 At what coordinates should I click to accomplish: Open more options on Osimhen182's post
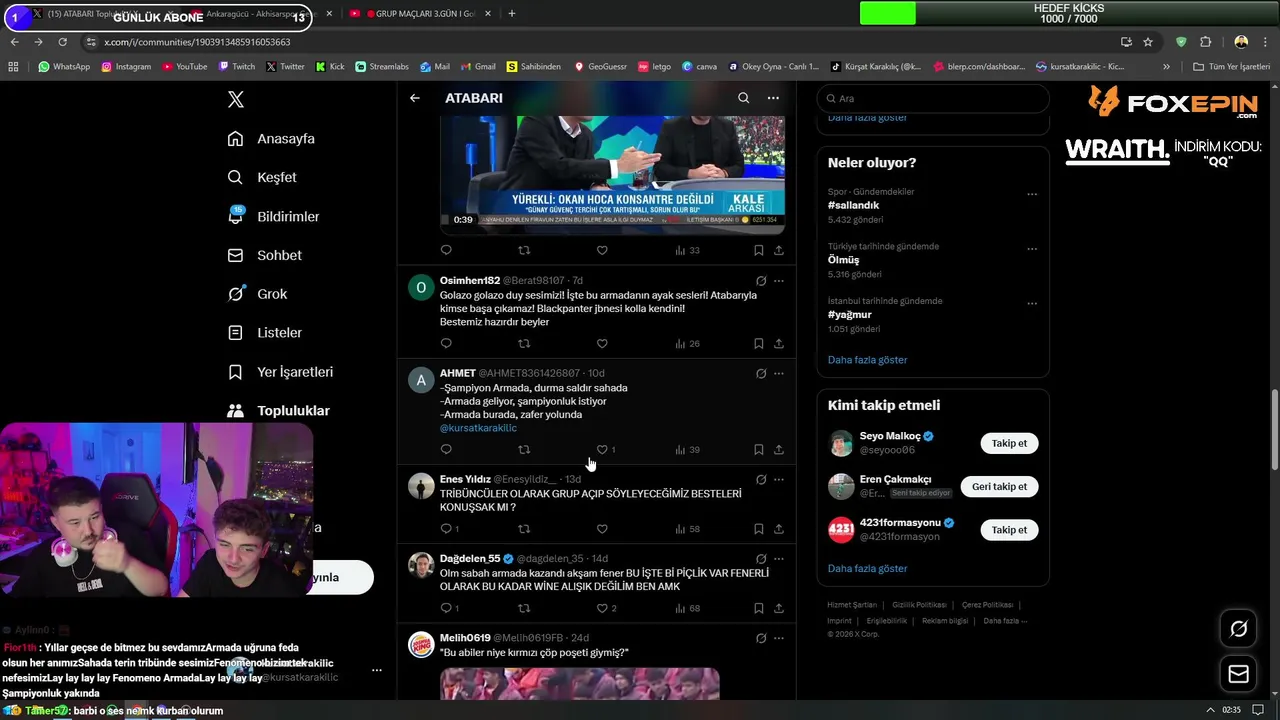pos(779,281)
